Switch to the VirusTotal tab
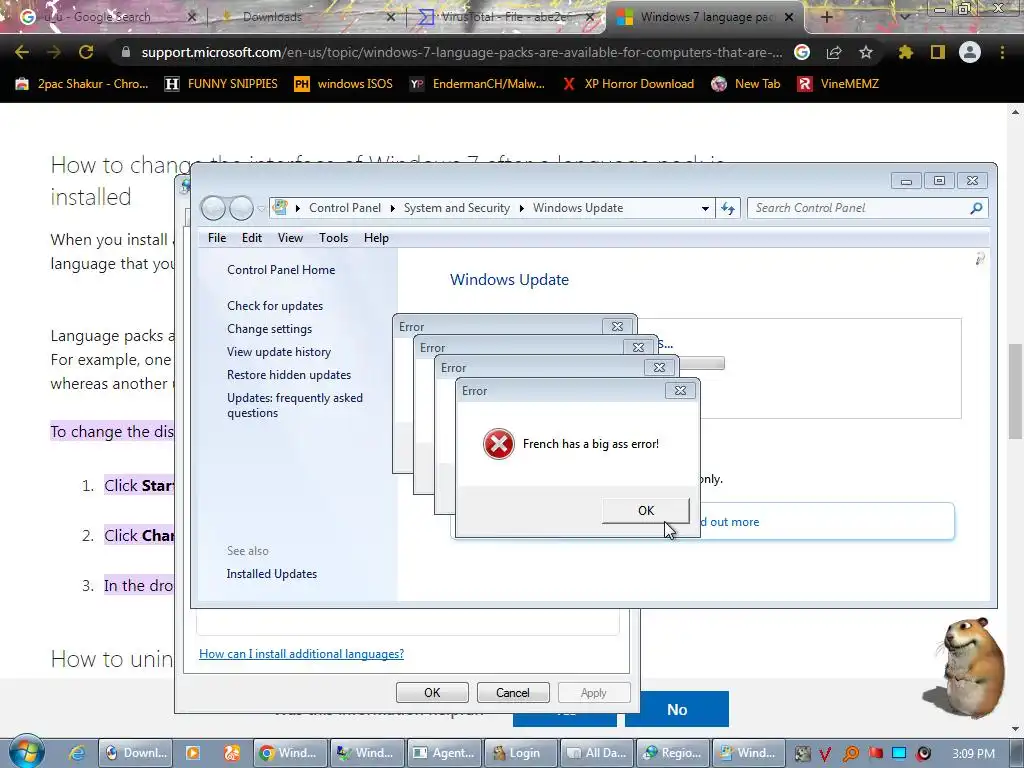This screenshot has height=768, width=1024. pyautogui.click(x=503, y=17)
